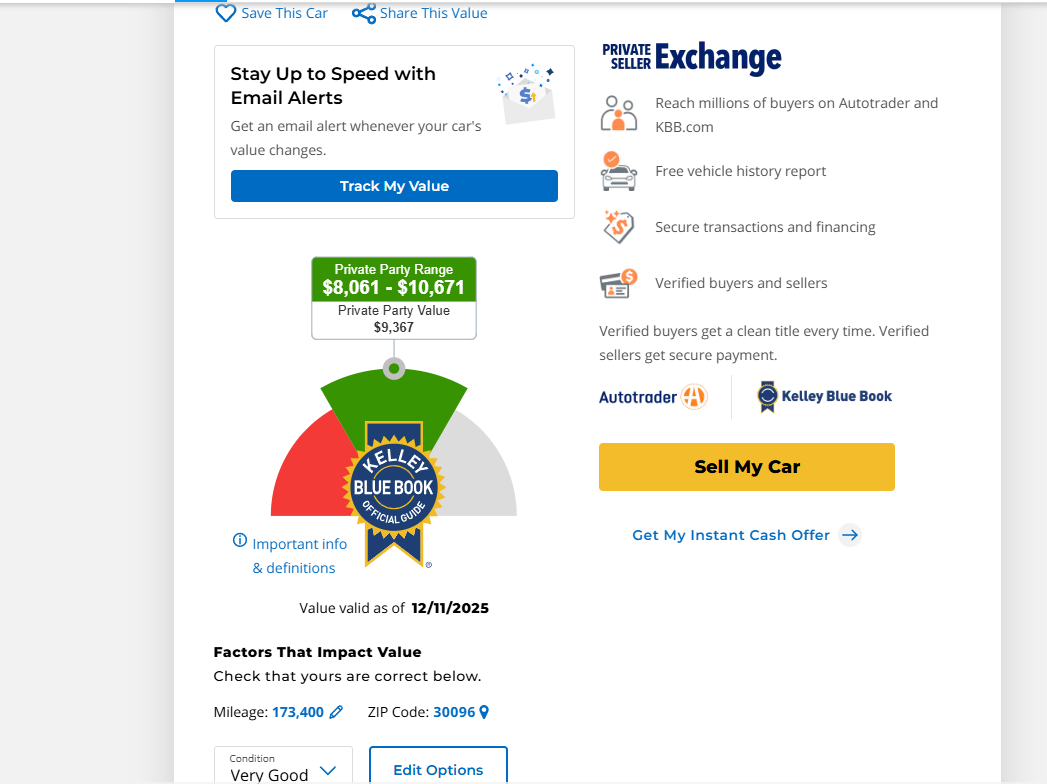Click the Kelley Blue Book Official Guide badge
Viewport: 1047px width, 784px height.
(x=394, y=490)
